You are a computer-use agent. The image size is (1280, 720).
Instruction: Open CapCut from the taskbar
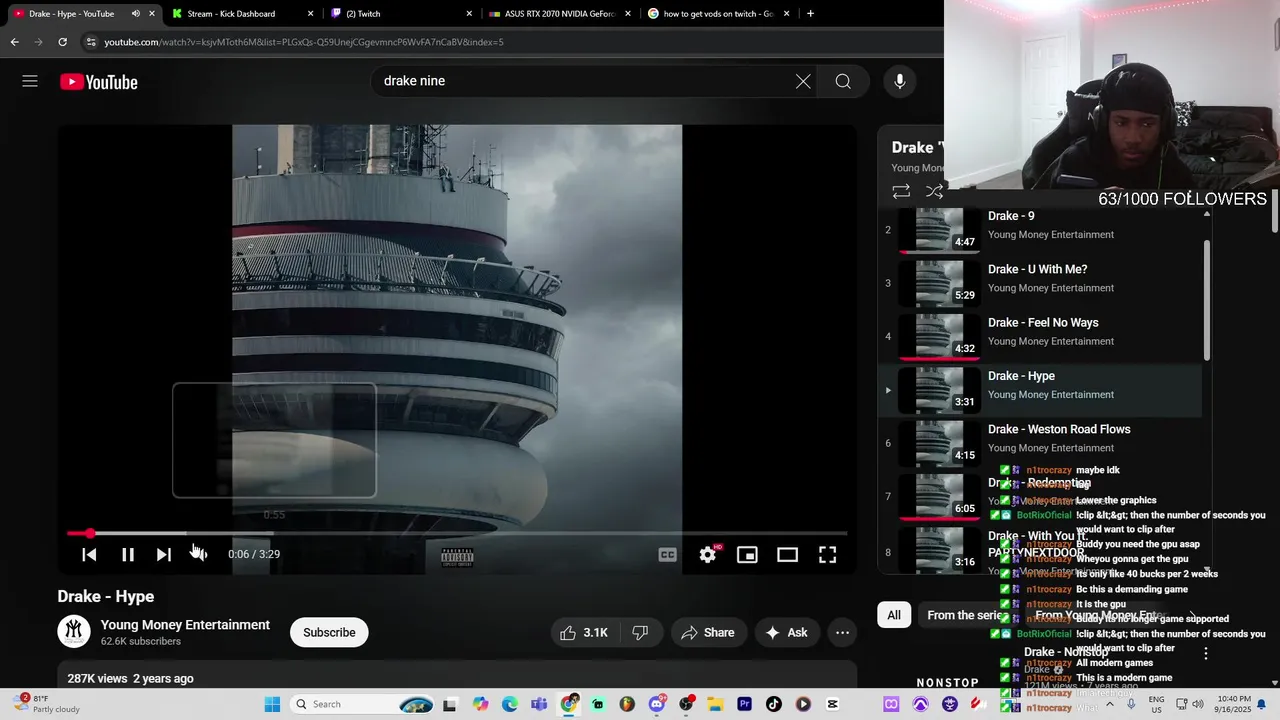833,704
